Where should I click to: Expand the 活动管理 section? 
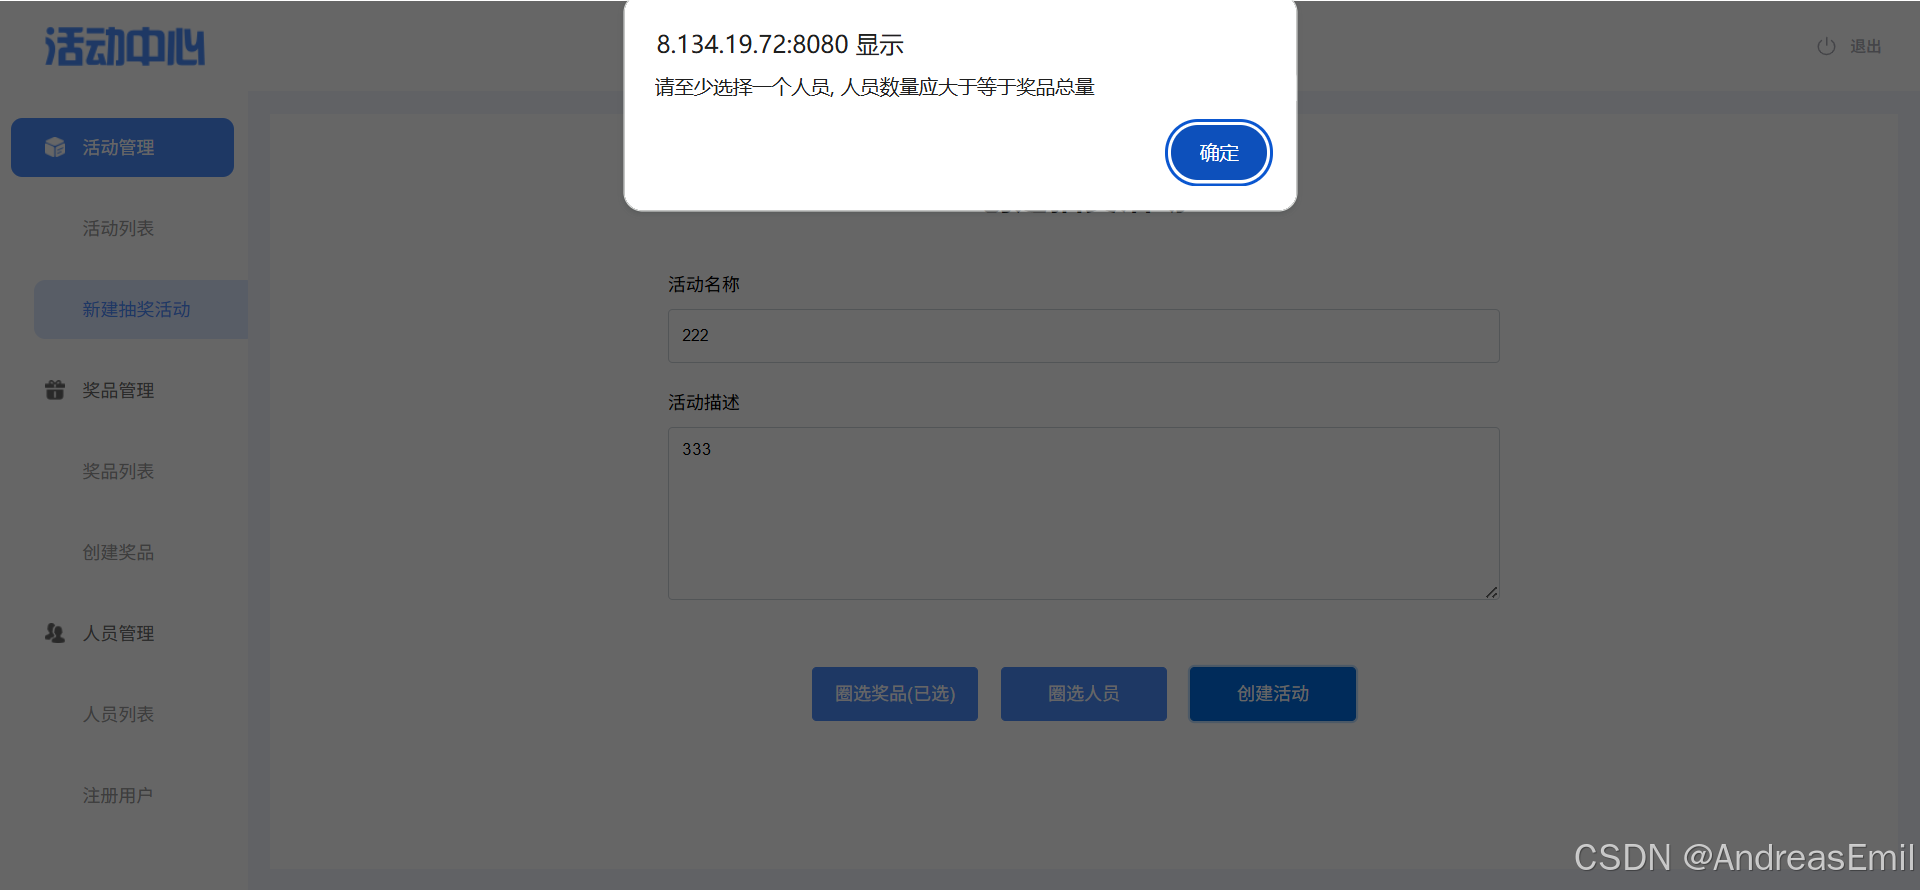122,148
